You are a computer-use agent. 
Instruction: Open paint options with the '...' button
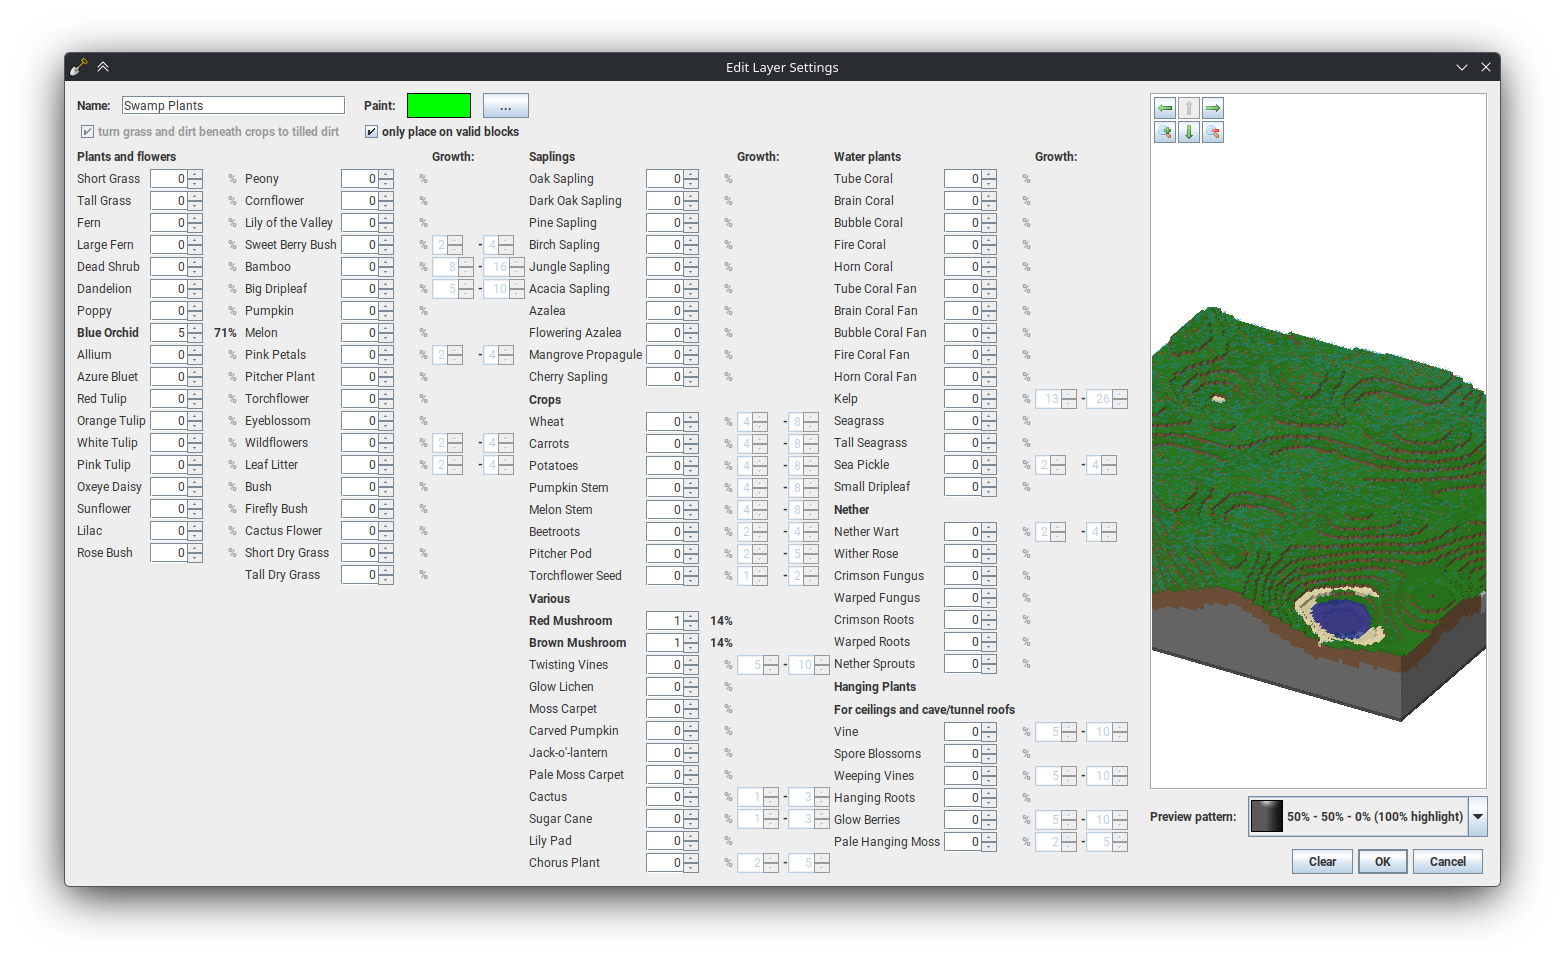click(505, 106)
